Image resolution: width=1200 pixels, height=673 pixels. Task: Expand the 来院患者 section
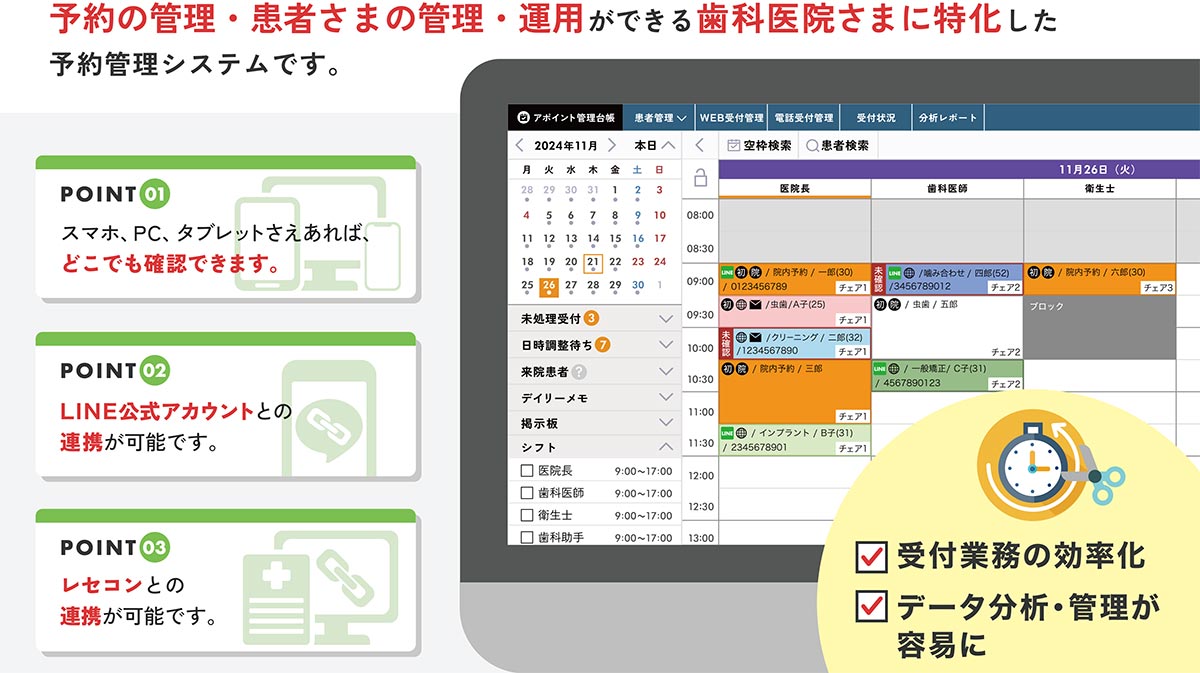click(x=667, y=371)
